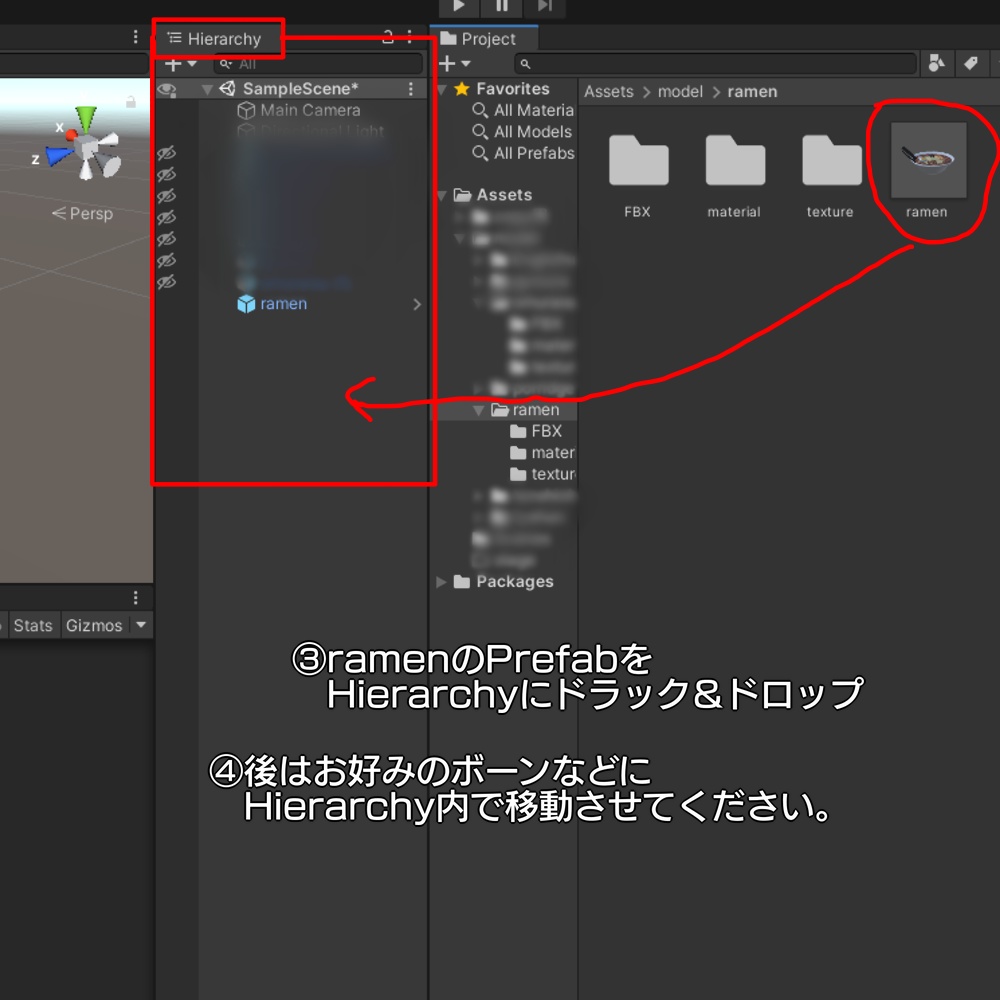Screen dimensions: 1000x1000
Task: Select All Materials saved search
Action: click(x=523, y=110)
